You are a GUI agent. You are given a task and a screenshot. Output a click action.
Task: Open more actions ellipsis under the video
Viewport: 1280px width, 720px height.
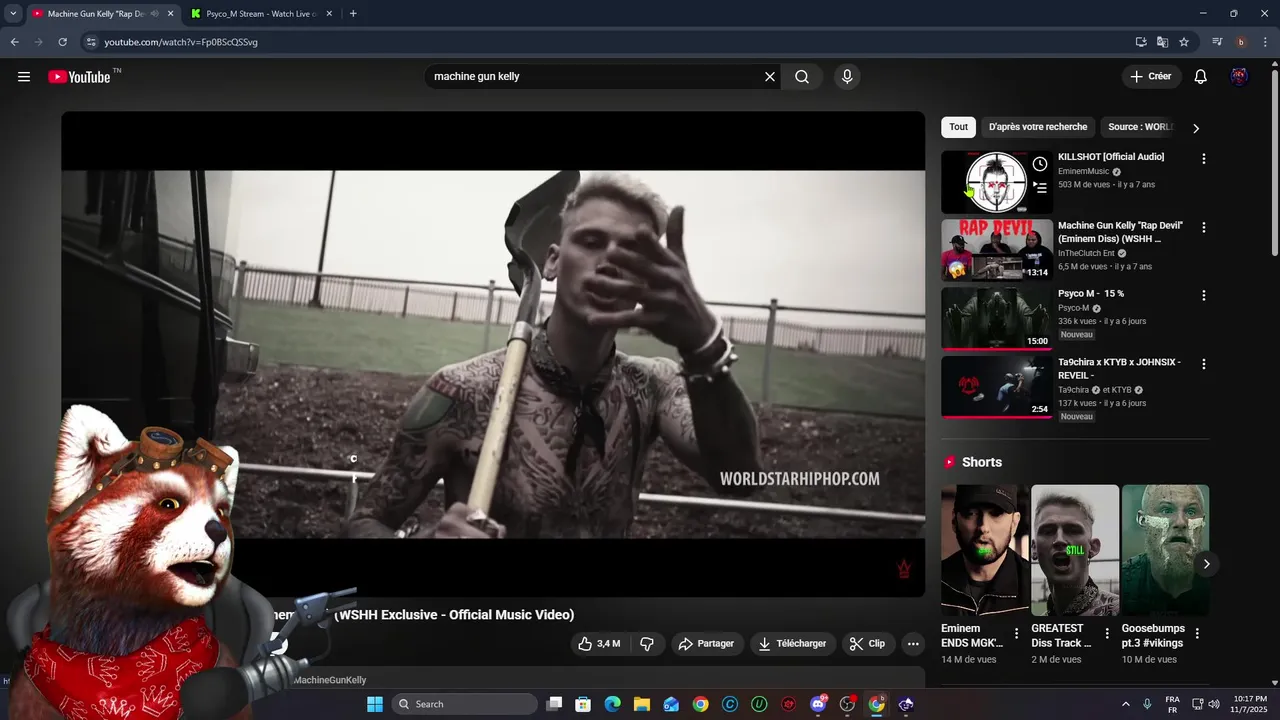click(x=913, y=644)
